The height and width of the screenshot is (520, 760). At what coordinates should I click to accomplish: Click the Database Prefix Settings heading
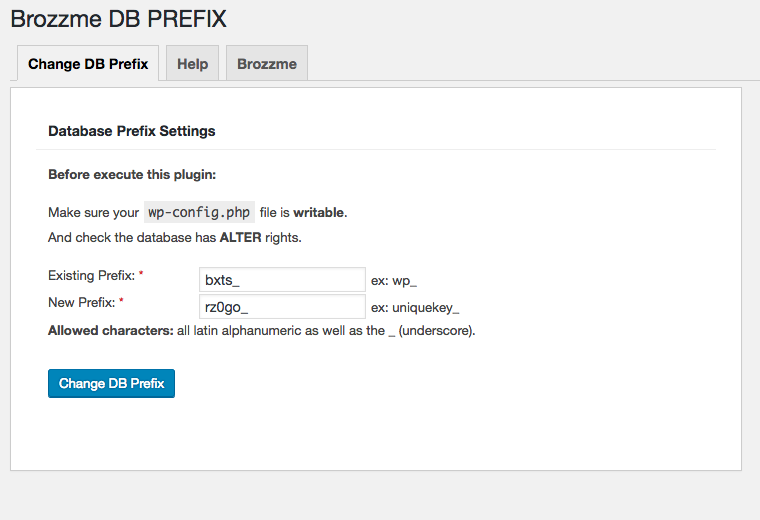(132, 130)
